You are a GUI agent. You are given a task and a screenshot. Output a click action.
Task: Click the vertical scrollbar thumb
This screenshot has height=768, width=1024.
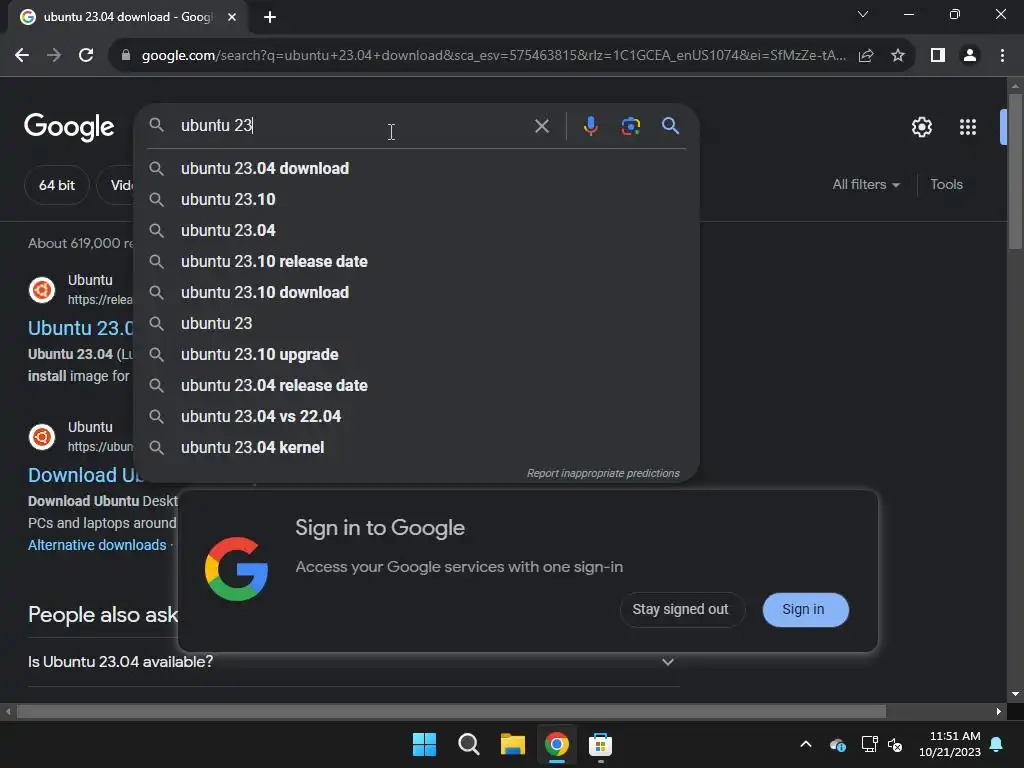1015,171
